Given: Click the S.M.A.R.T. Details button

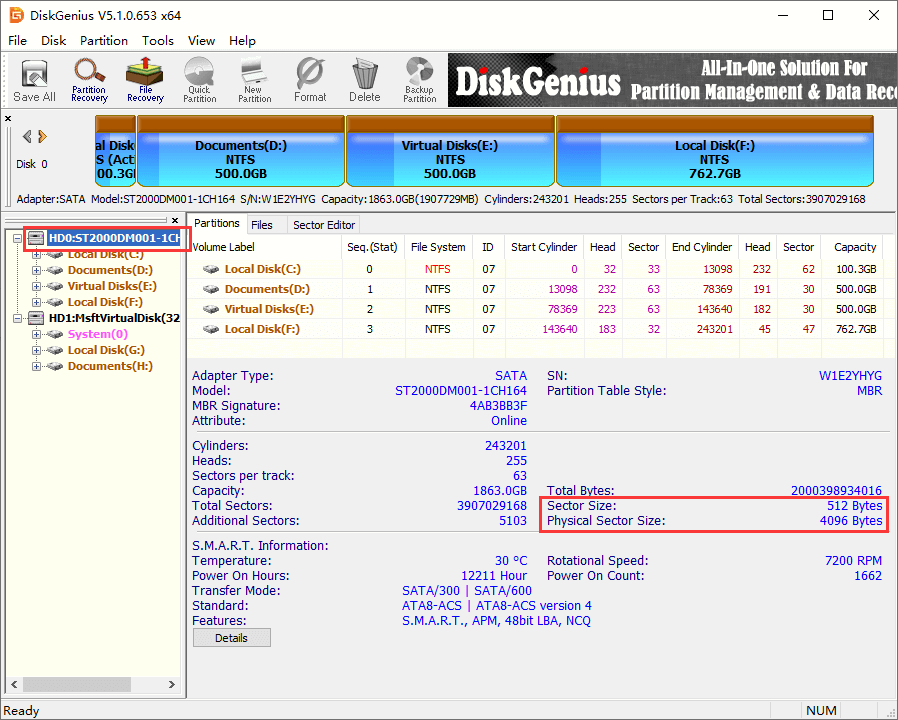Looking at the screenshot, I should [x=231, y=638].
